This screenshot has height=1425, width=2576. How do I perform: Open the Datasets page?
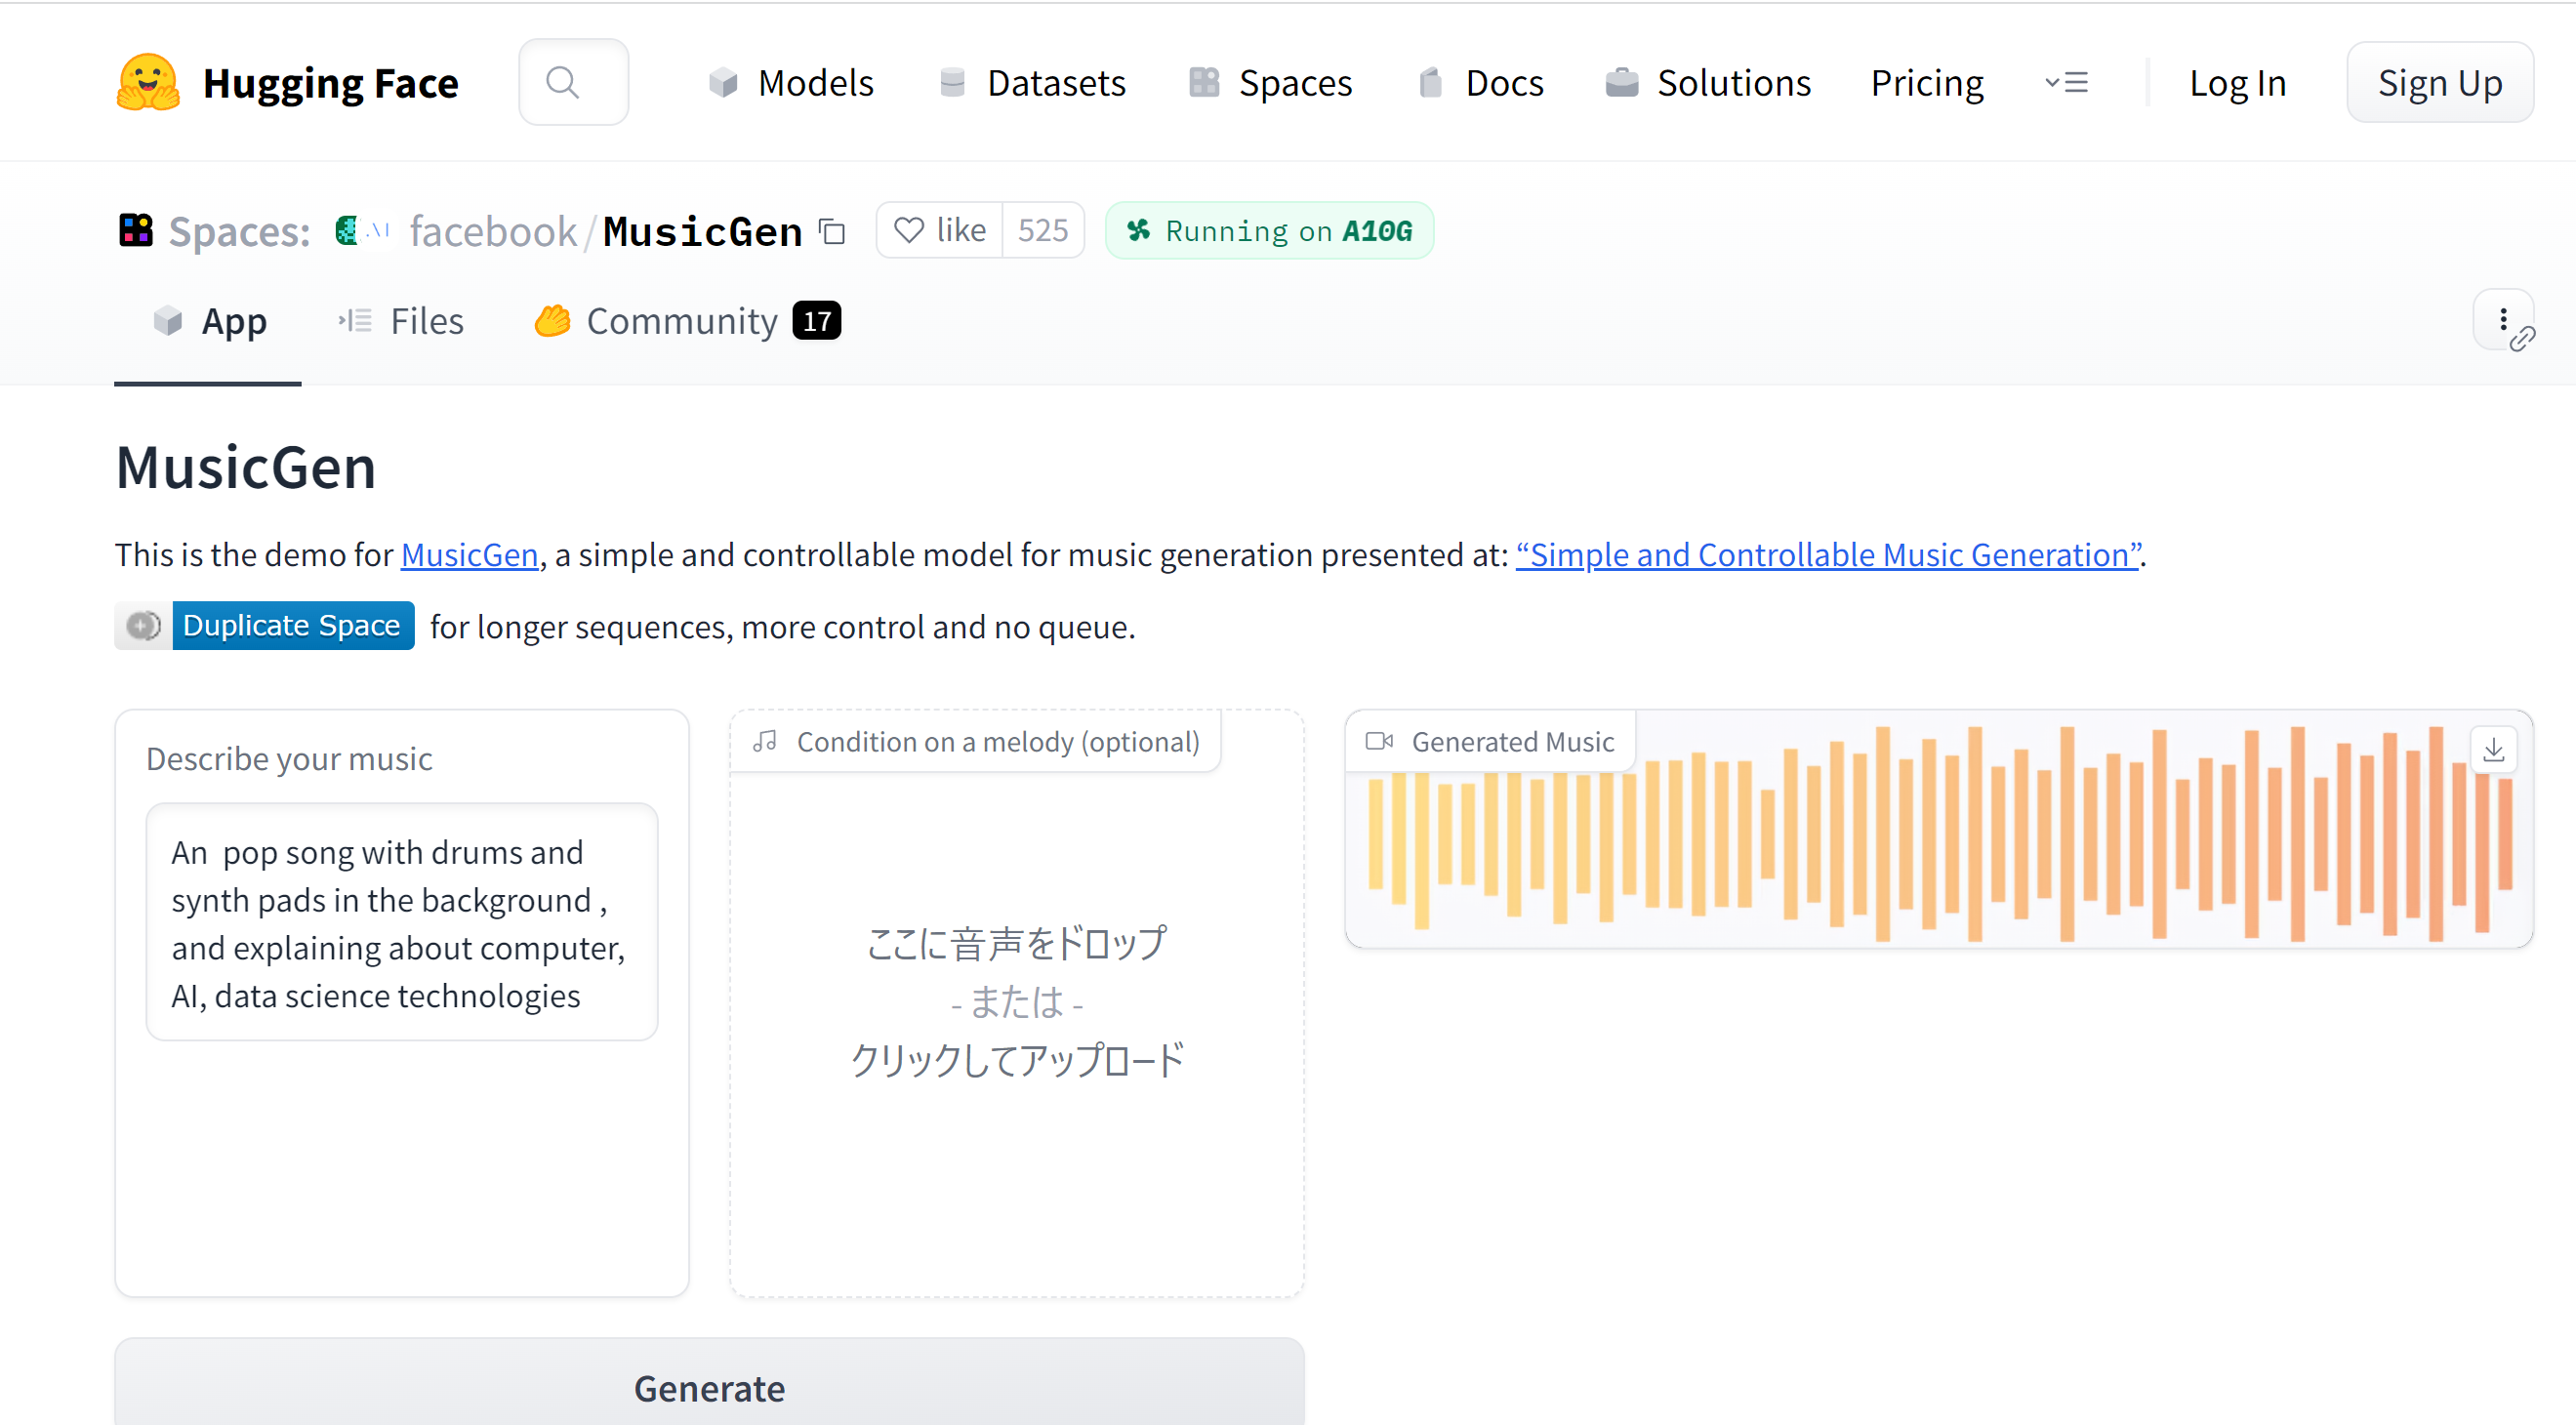(x=1033, y=83)
